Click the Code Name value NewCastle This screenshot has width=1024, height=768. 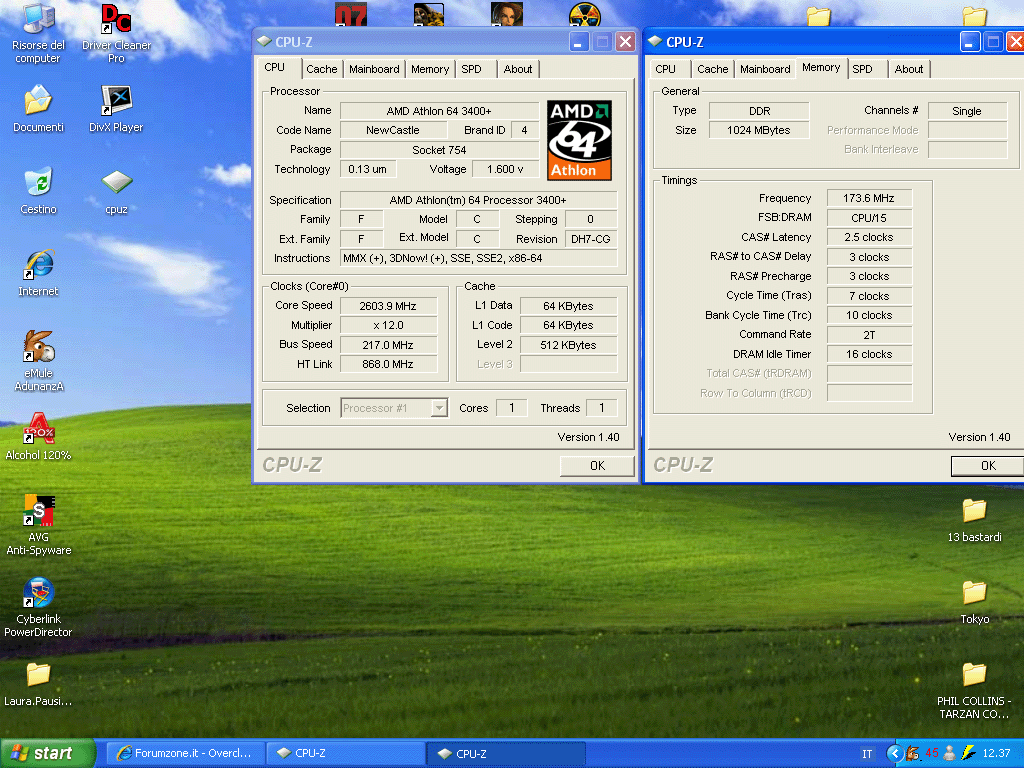(x=392, y=130)
